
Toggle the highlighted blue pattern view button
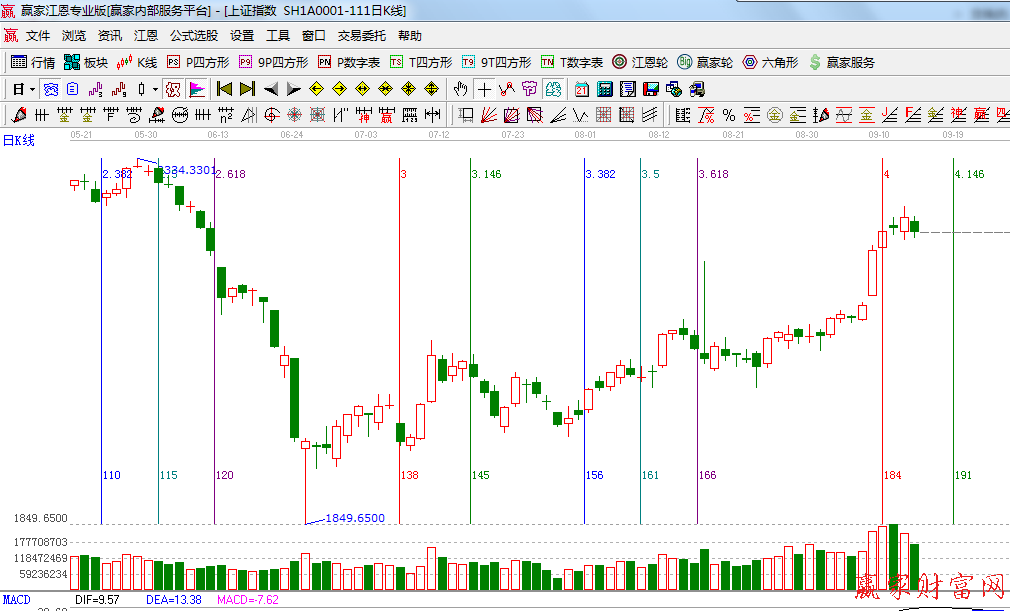tap(49, 89)
